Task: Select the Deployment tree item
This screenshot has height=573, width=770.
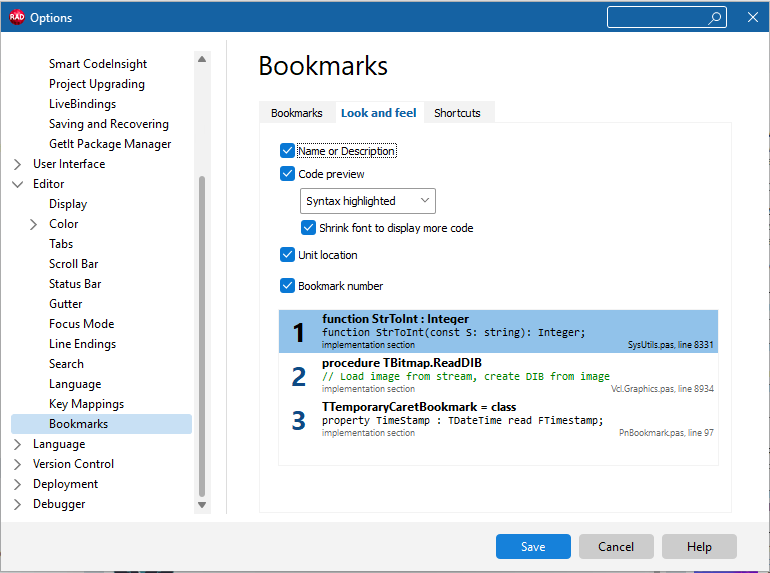Action: coord(65,484)
